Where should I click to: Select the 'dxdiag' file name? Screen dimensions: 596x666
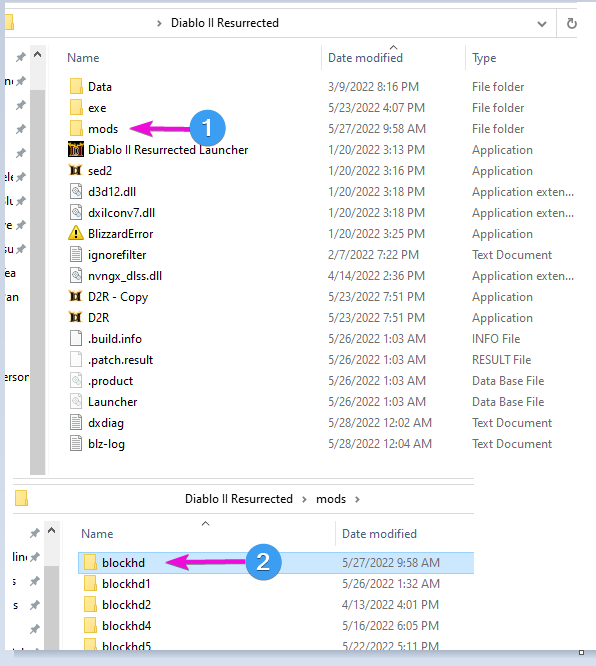tap(106, 423)
